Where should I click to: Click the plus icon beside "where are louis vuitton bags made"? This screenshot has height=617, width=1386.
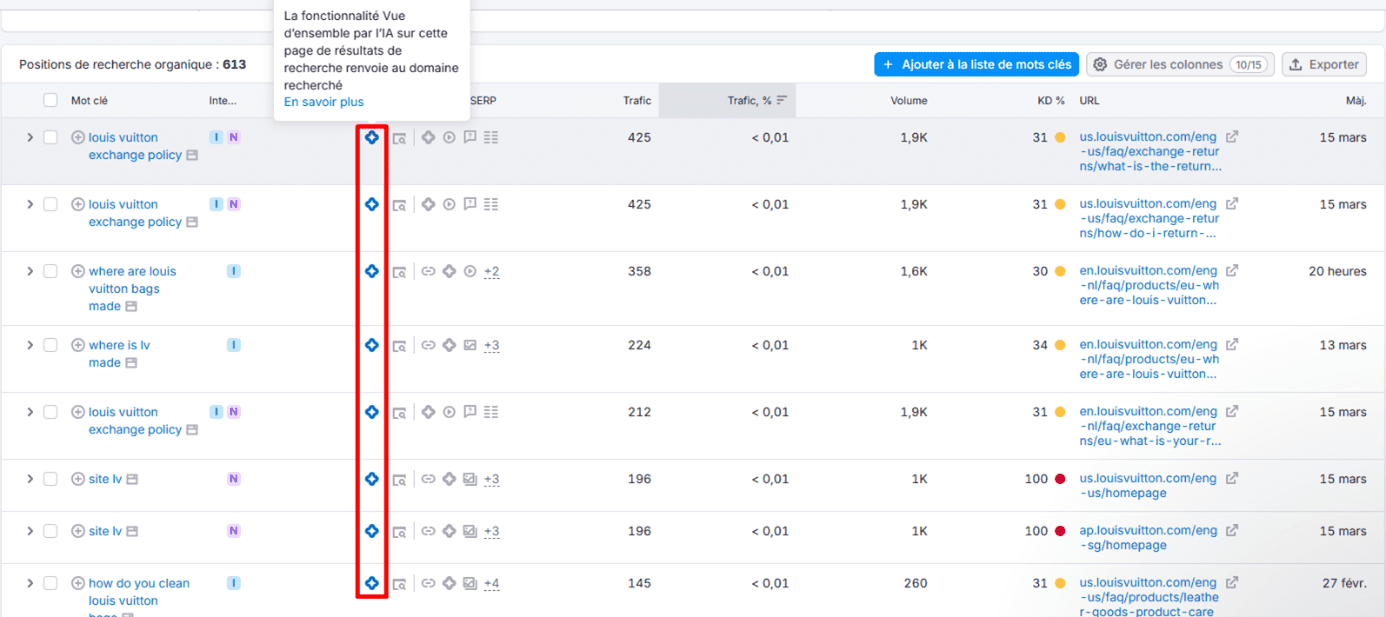point(78,271)
